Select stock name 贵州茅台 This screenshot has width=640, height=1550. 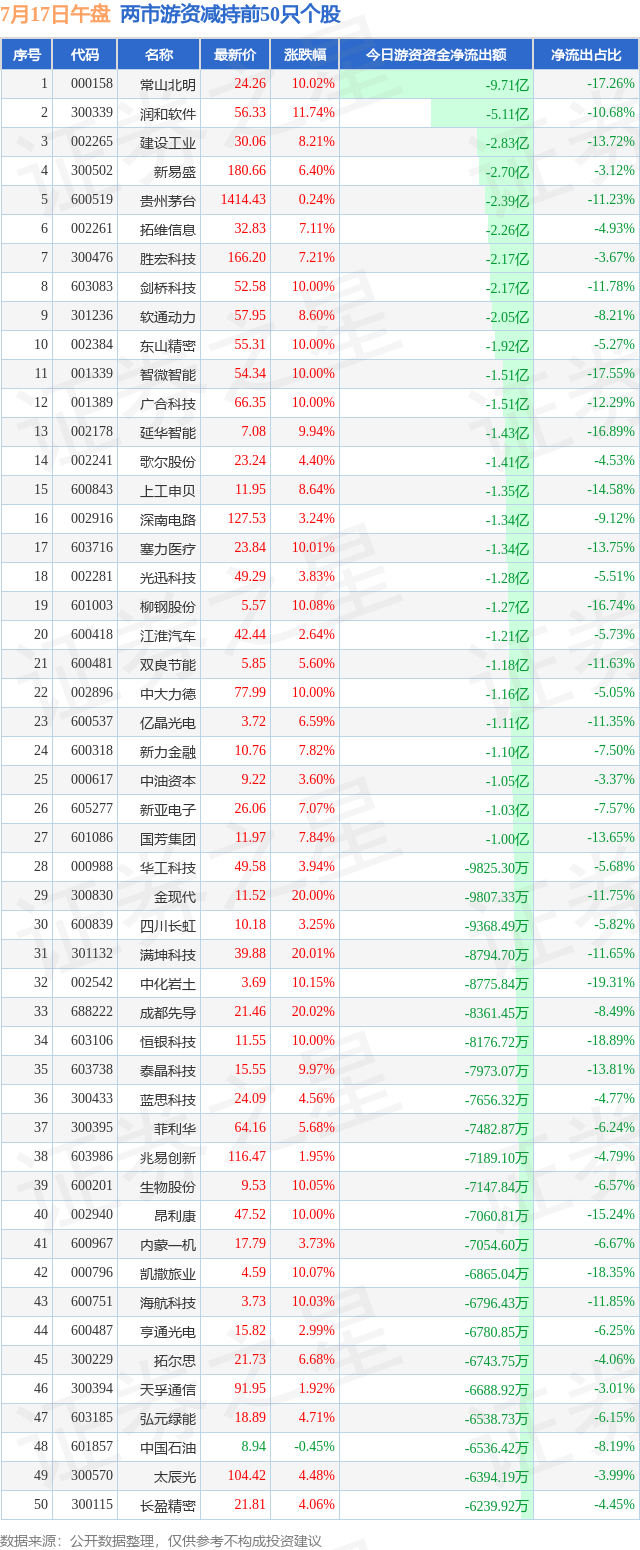coord(168,200)
